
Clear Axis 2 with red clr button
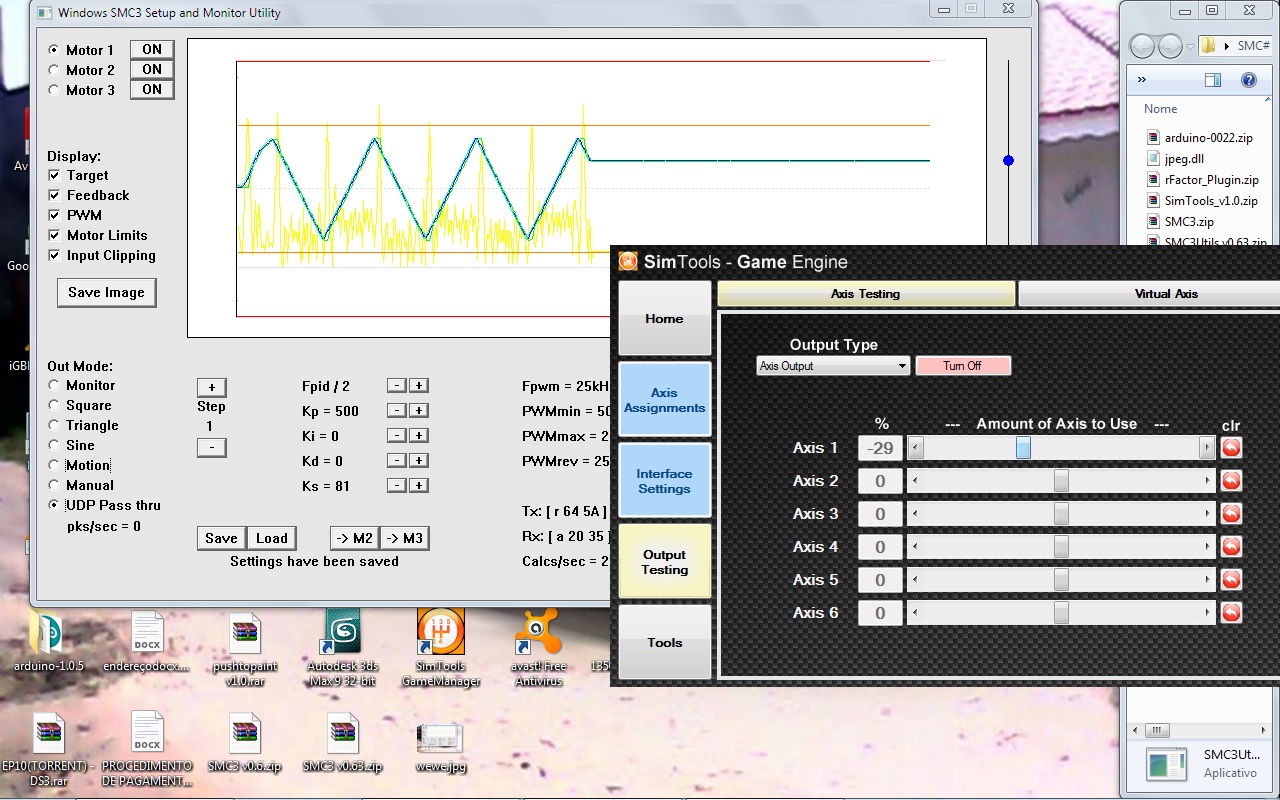click(1231, 481)
